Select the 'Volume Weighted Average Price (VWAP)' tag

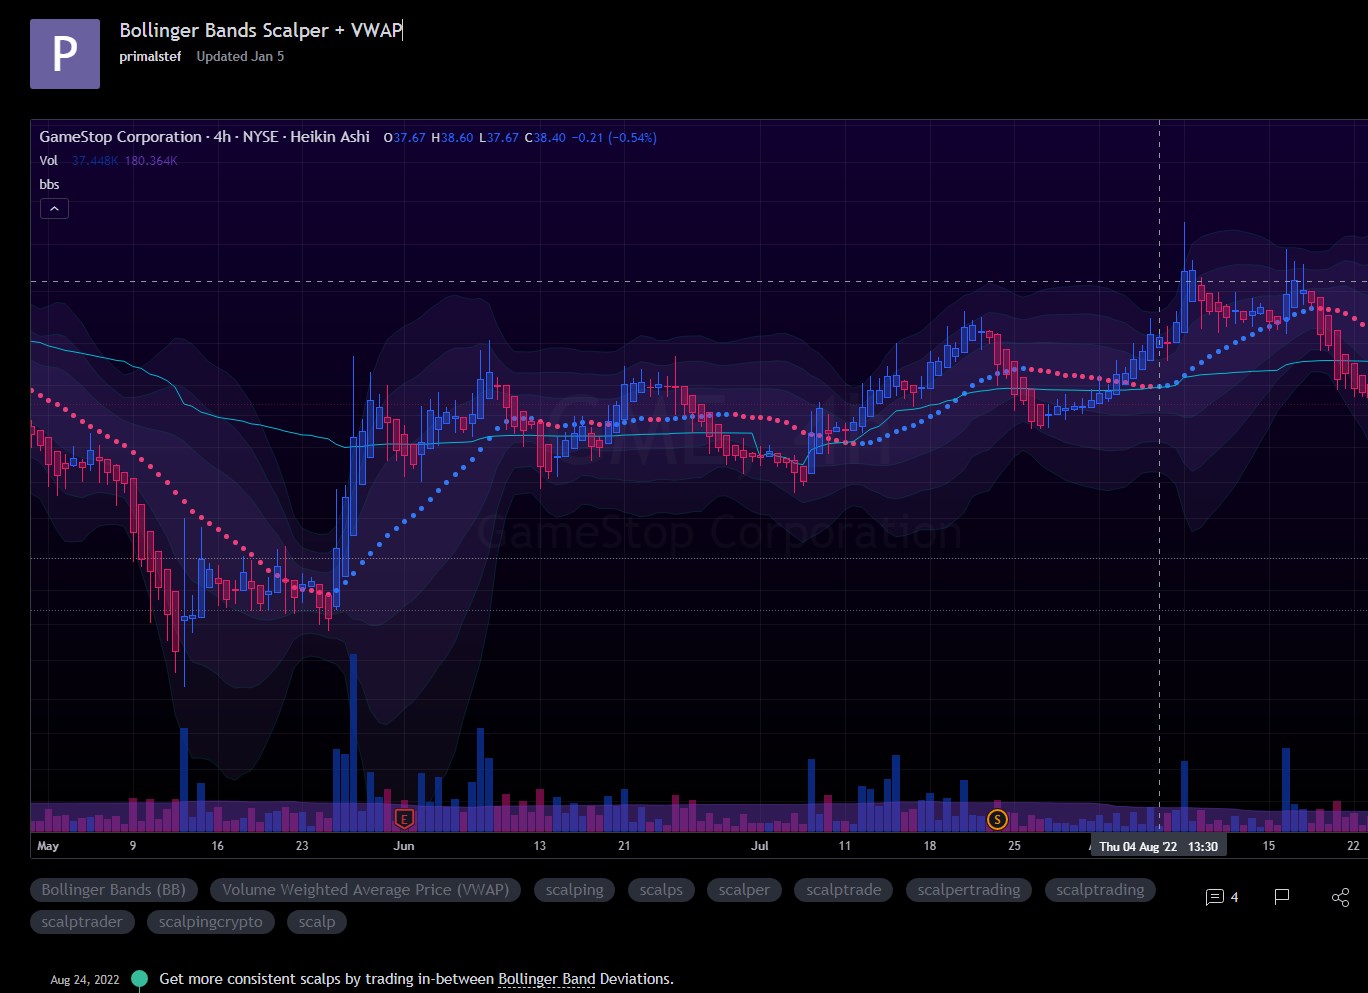365,890
